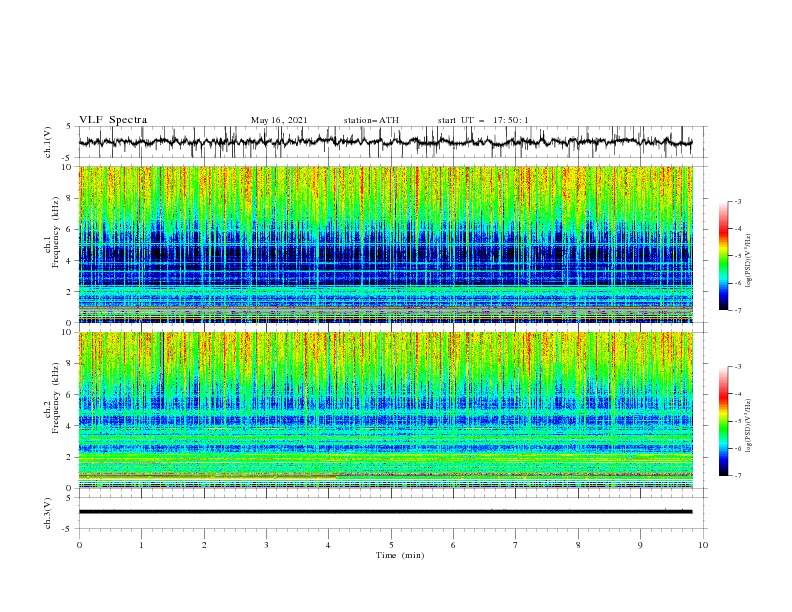Click the "5" tick on ch.1(V) axis

[70, 127]
